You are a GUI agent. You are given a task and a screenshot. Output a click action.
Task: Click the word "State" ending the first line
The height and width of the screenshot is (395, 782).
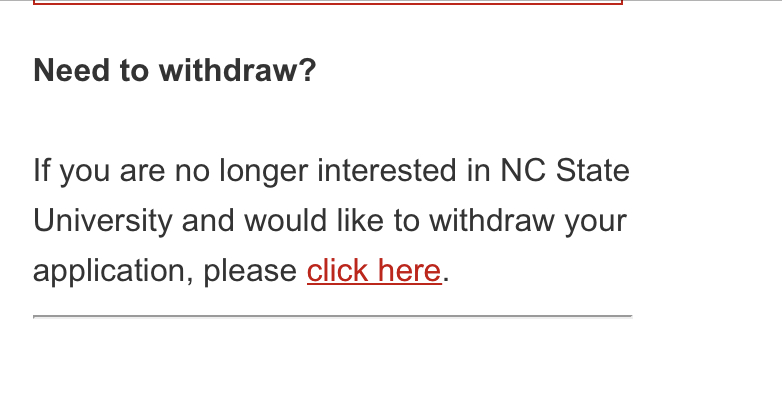[x=592, y=171]
